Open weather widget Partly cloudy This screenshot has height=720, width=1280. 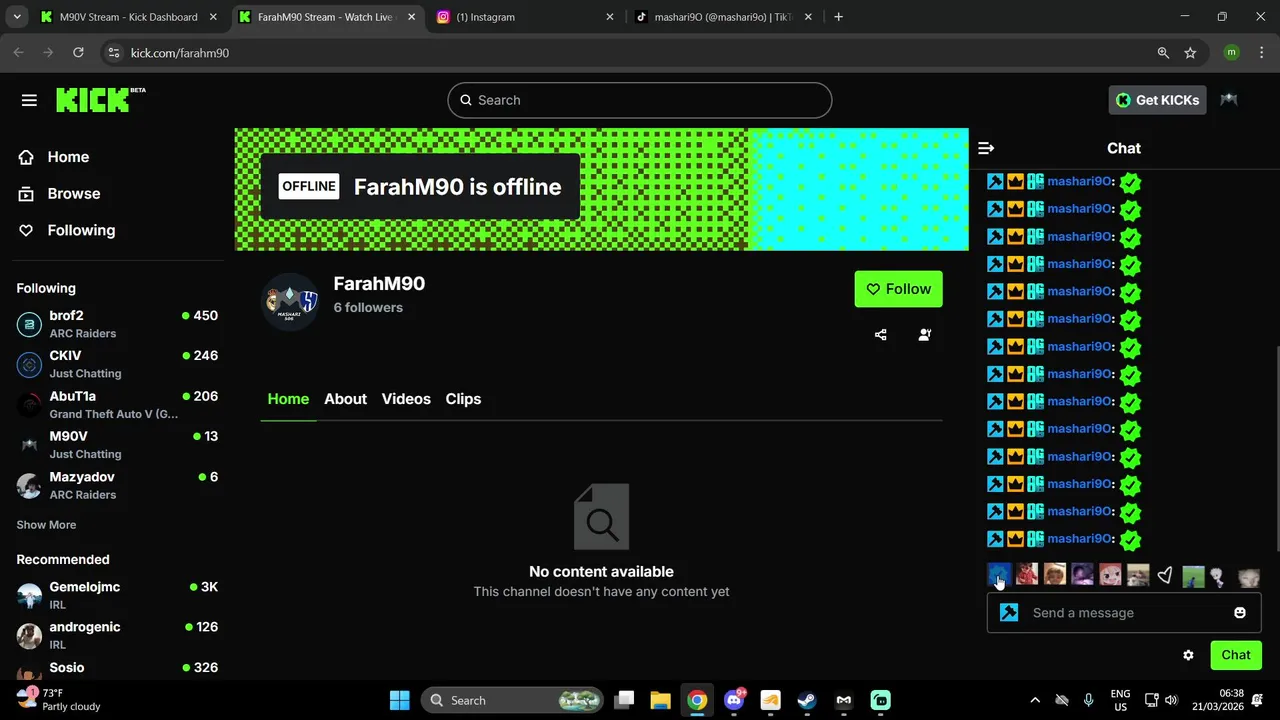point(60,700)
